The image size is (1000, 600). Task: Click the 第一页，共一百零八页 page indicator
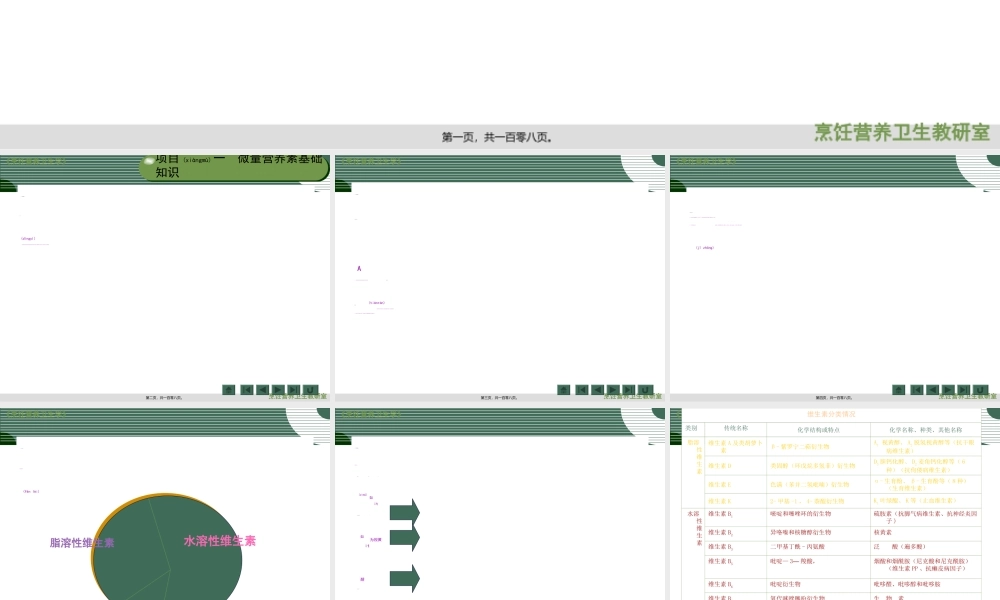497,138
